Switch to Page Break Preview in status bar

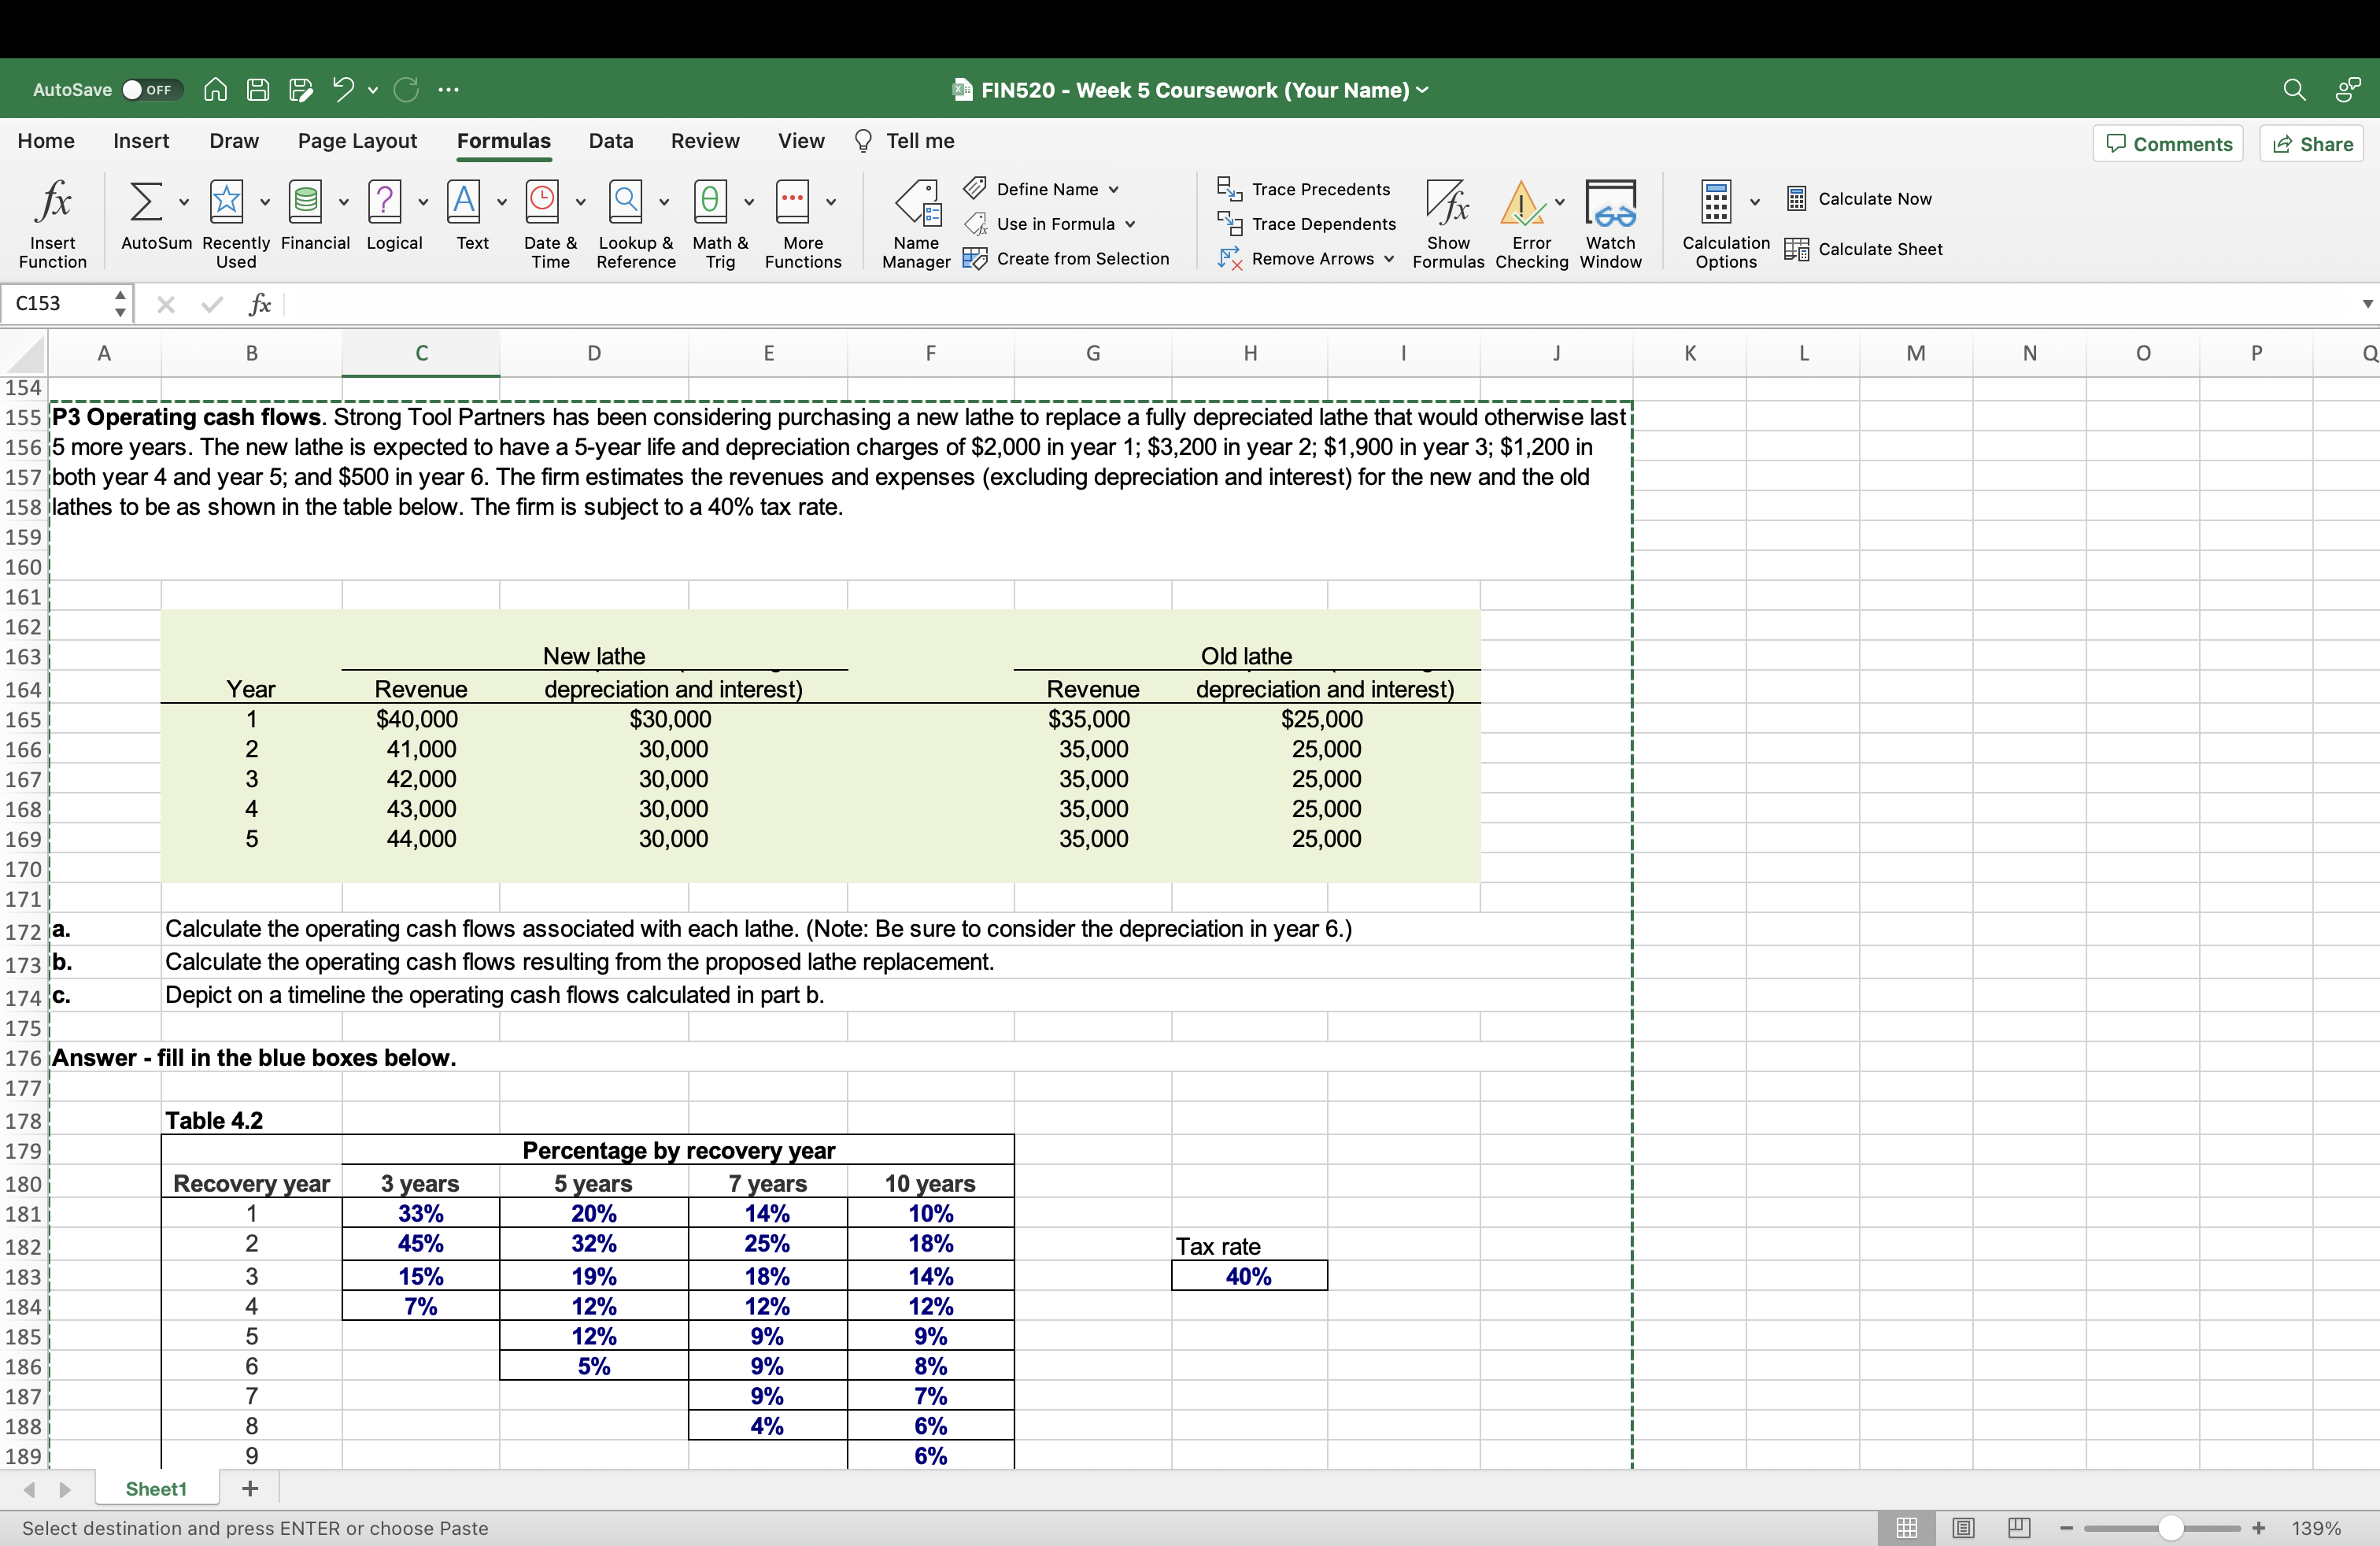(2019, 1528)
